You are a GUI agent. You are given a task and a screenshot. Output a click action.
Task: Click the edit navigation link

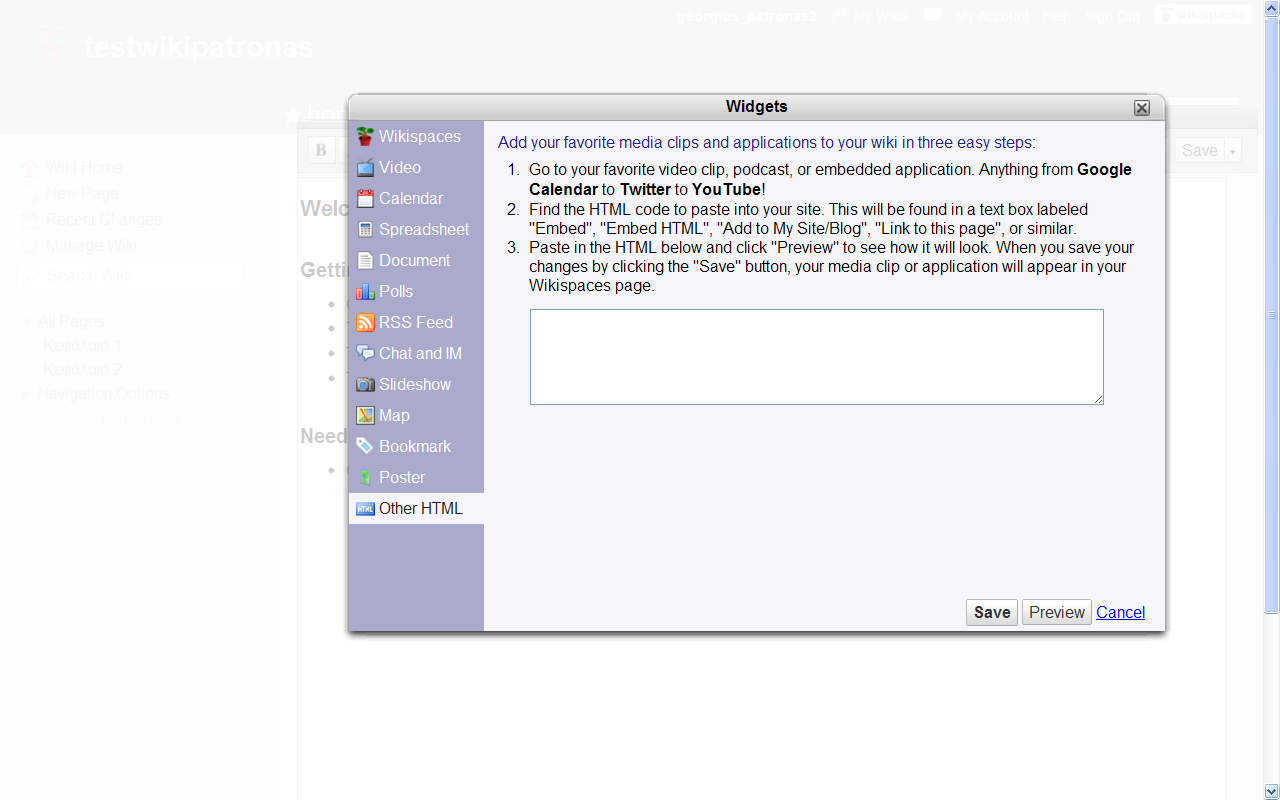click(x=140, y=418)
